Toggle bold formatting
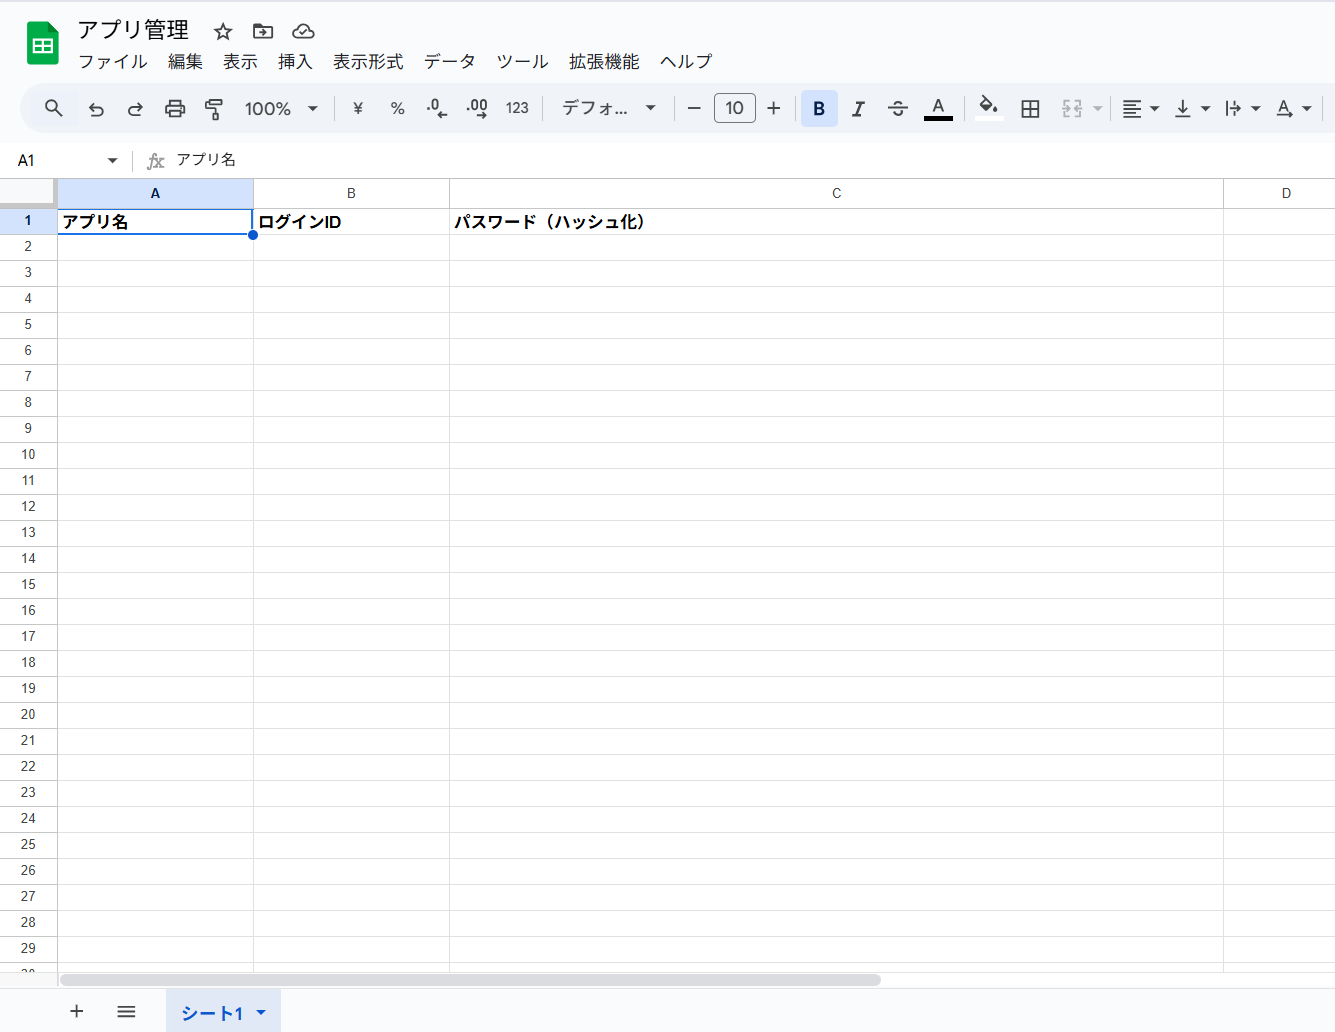Viewport: 1335px width, 1032px height. pos(819,108)
